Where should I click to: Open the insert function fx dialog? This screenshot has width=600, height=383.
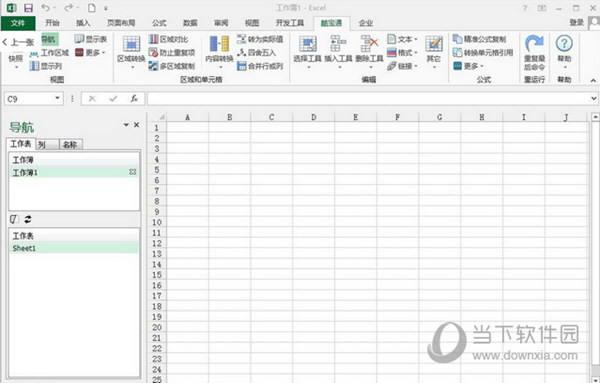point(134,99)
